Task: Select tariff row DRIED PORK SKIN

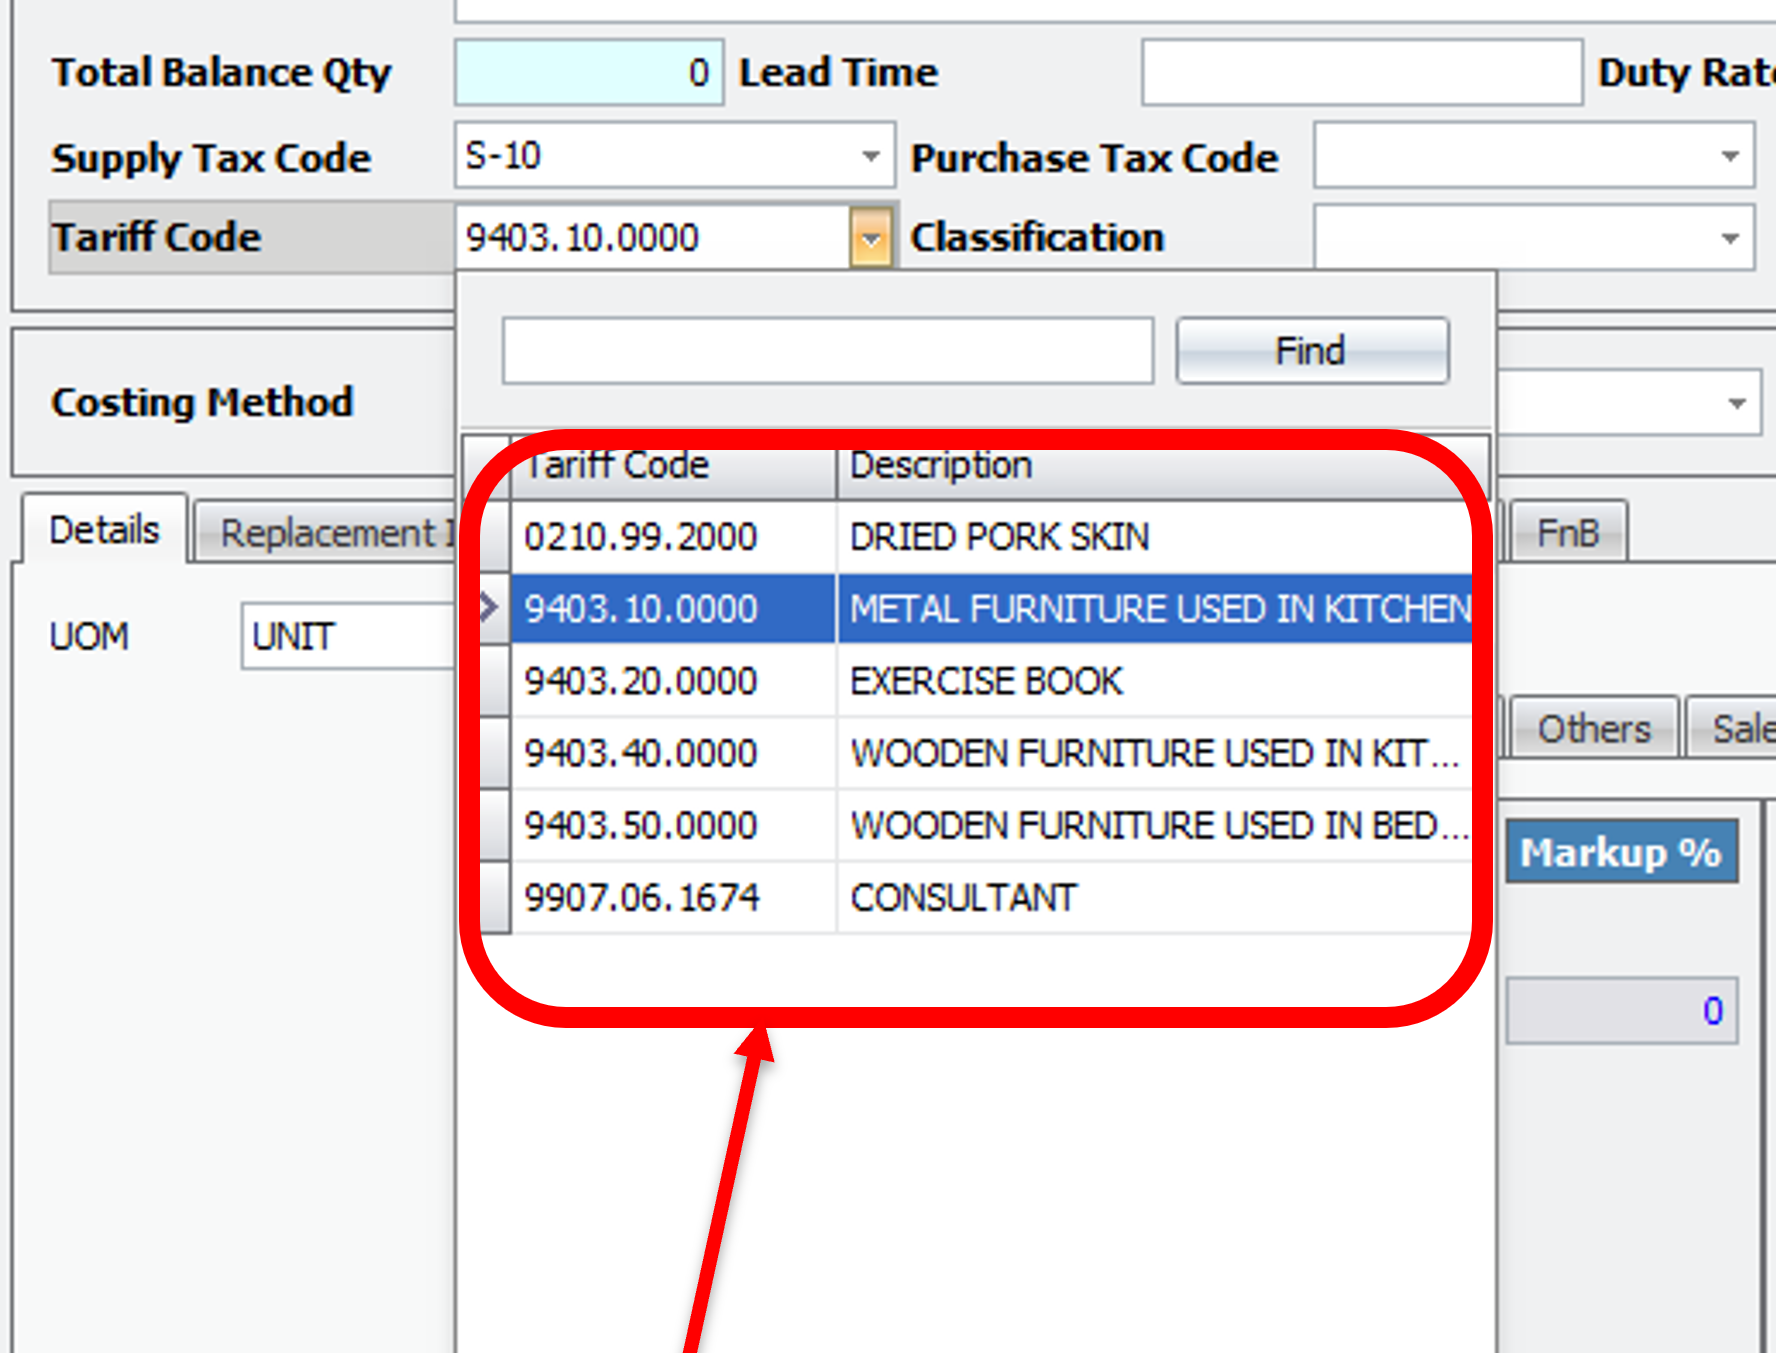Action: coord(998,537)
